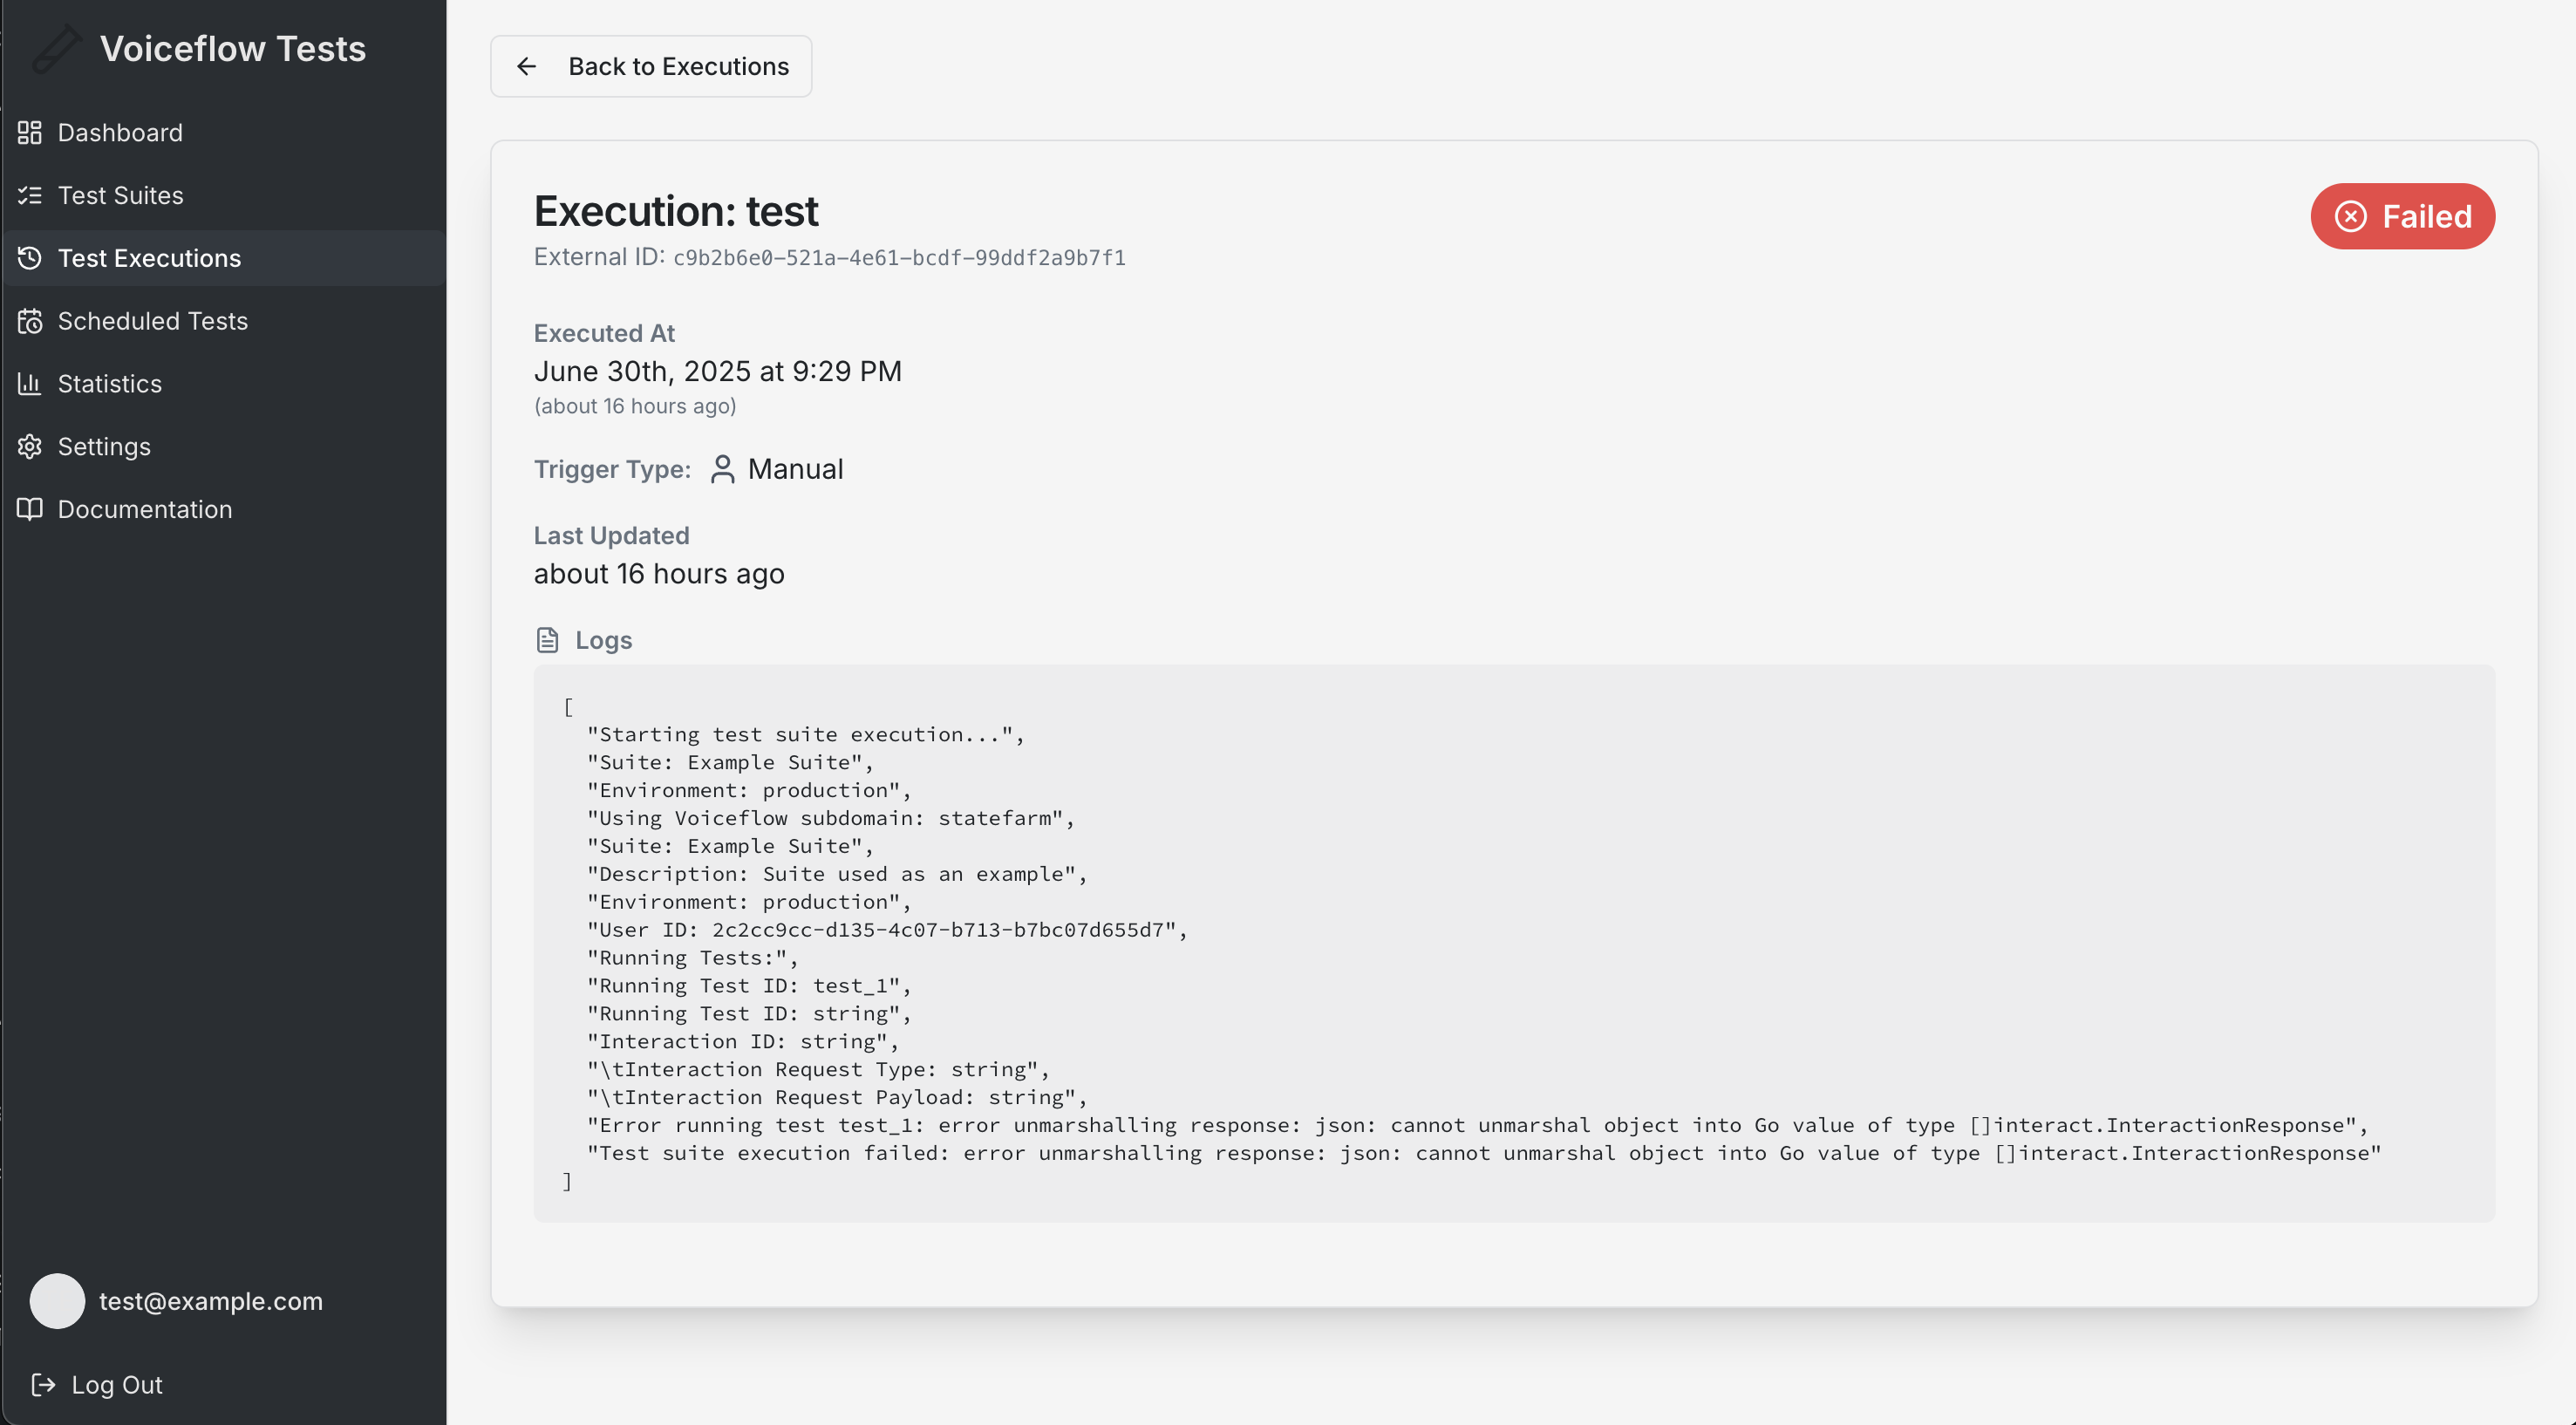This screenshot has width=2576, height=1425.
Task: Click log line "Using Voiceflow subdomain: statefarm"
Action: (x=831, y=818)
